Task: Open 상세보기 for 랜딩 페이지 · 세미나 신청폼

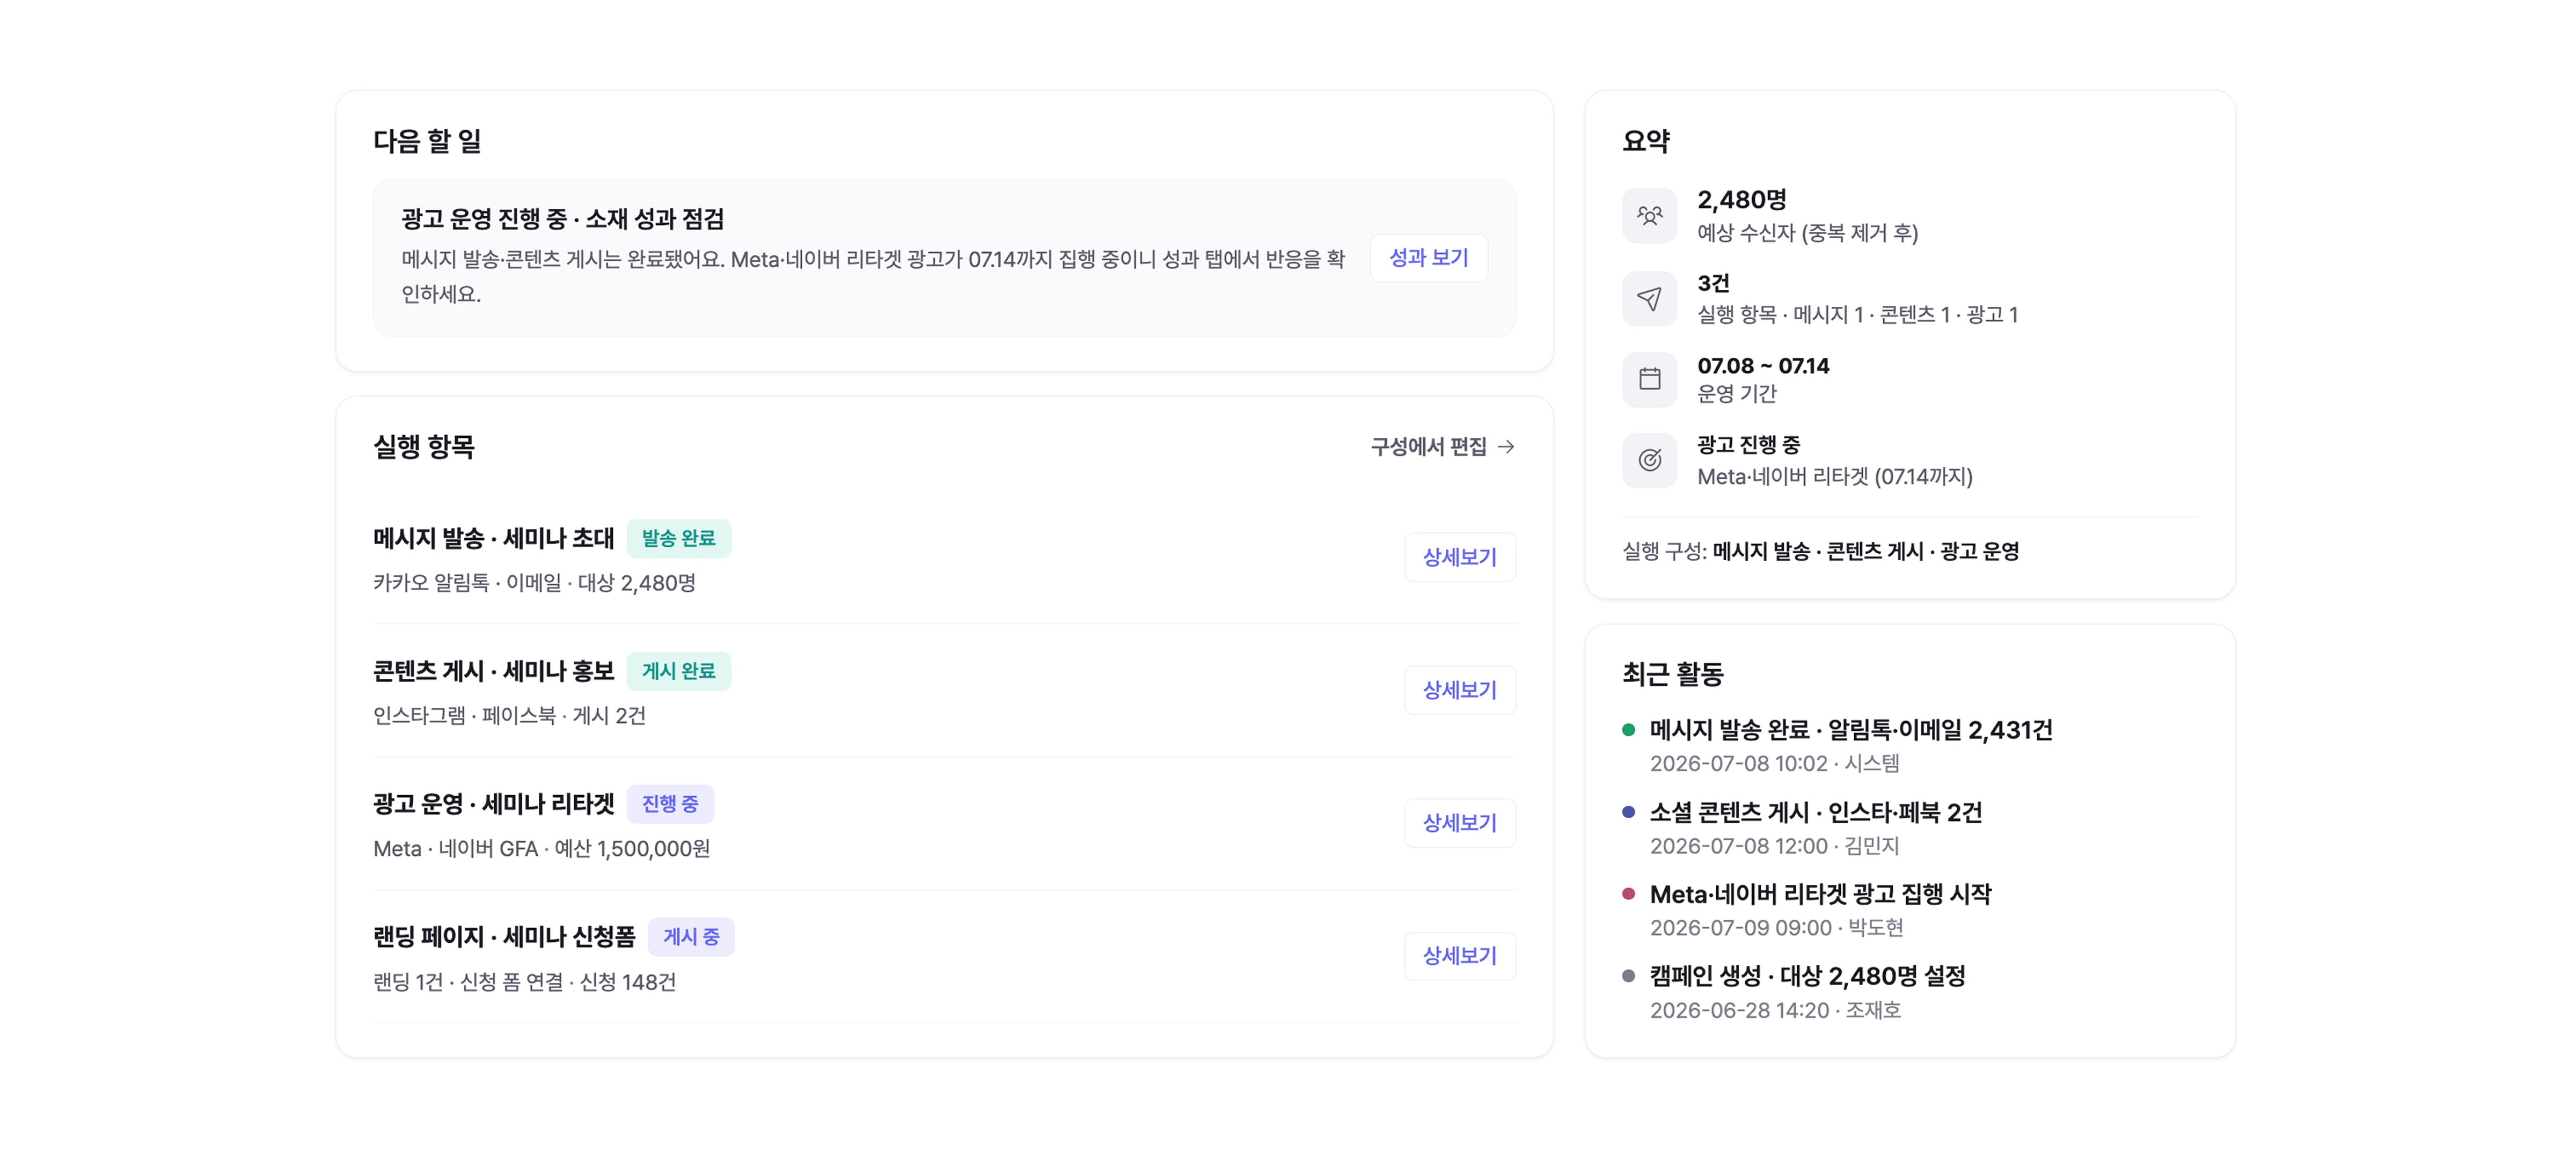Action: click(1459, 956)
